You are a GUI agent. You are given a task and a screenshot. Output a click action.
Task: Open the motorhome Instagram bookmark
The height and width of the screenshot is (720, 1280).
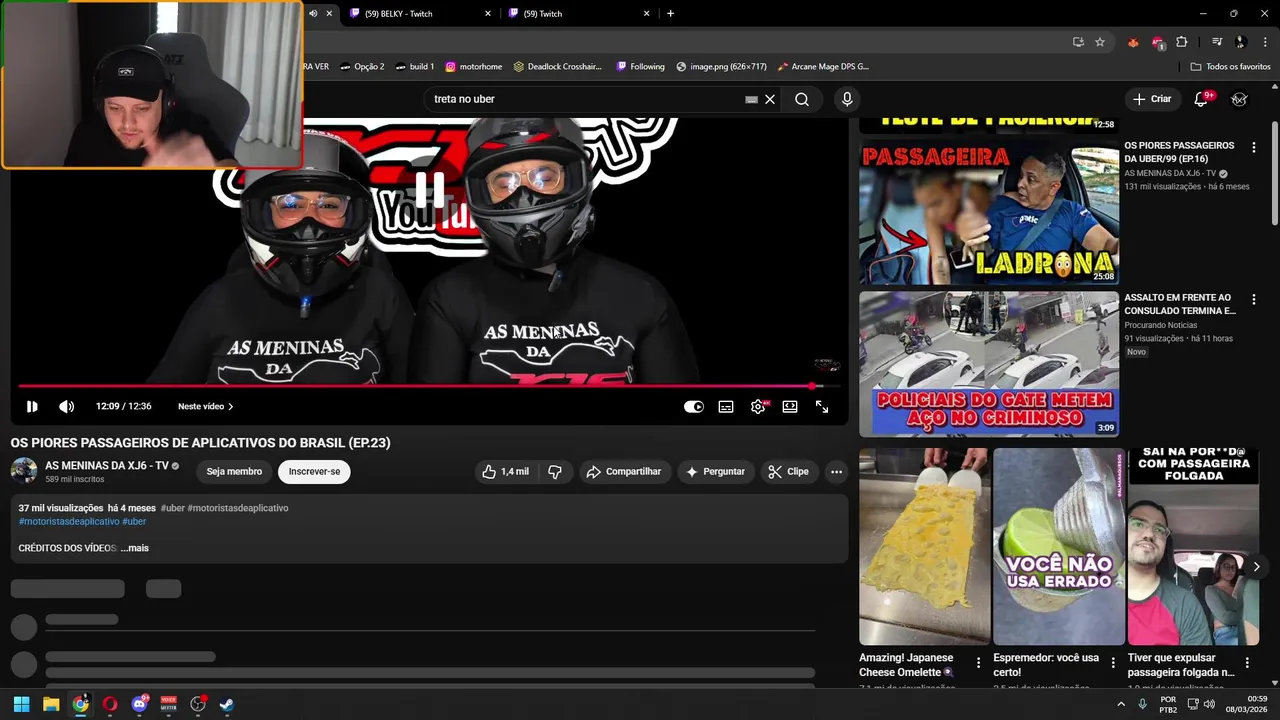click(x=474, y=67)
